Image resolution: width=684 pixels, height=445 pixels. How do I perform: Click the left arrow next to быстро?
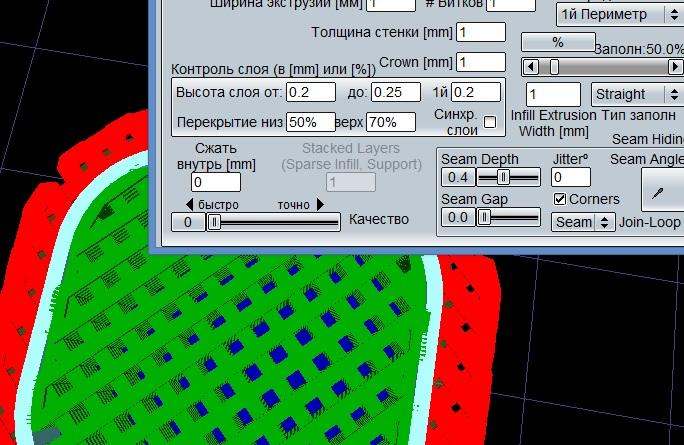189,205
